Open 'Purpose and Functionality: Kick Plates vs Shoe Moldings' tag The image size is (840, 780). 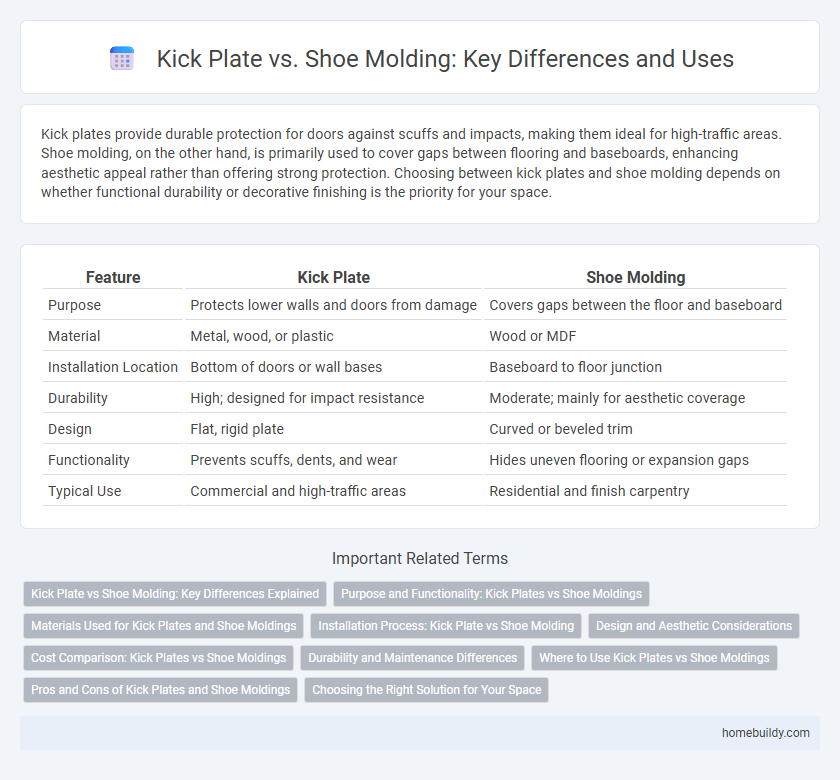(491, 594)
